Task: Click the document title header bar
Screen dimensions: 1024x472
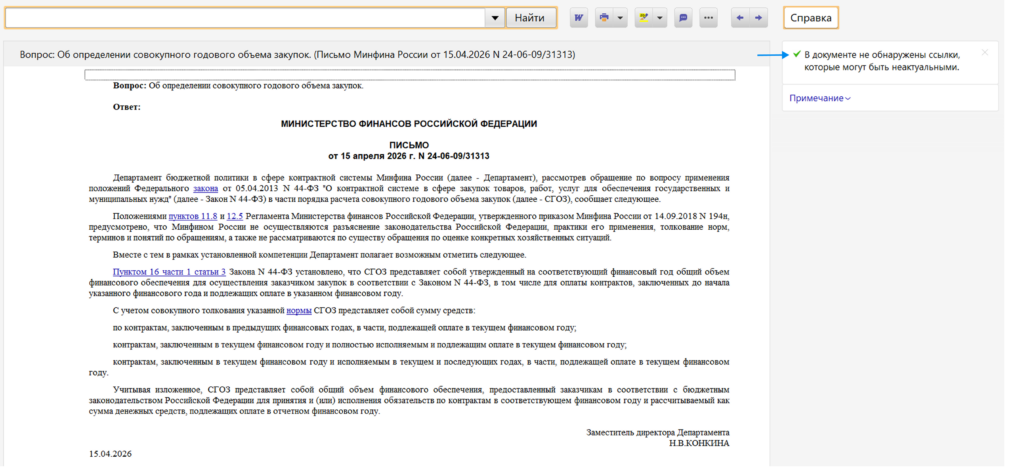Action: pos(386,55)
